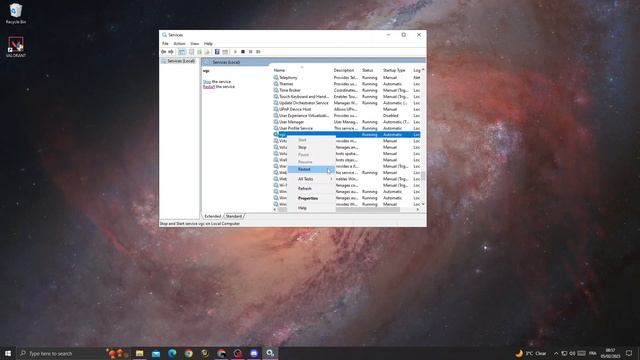Open the VALORANT desktop shortcut
This screenshot has height=360, width=640.
click(x=16, y=47)
